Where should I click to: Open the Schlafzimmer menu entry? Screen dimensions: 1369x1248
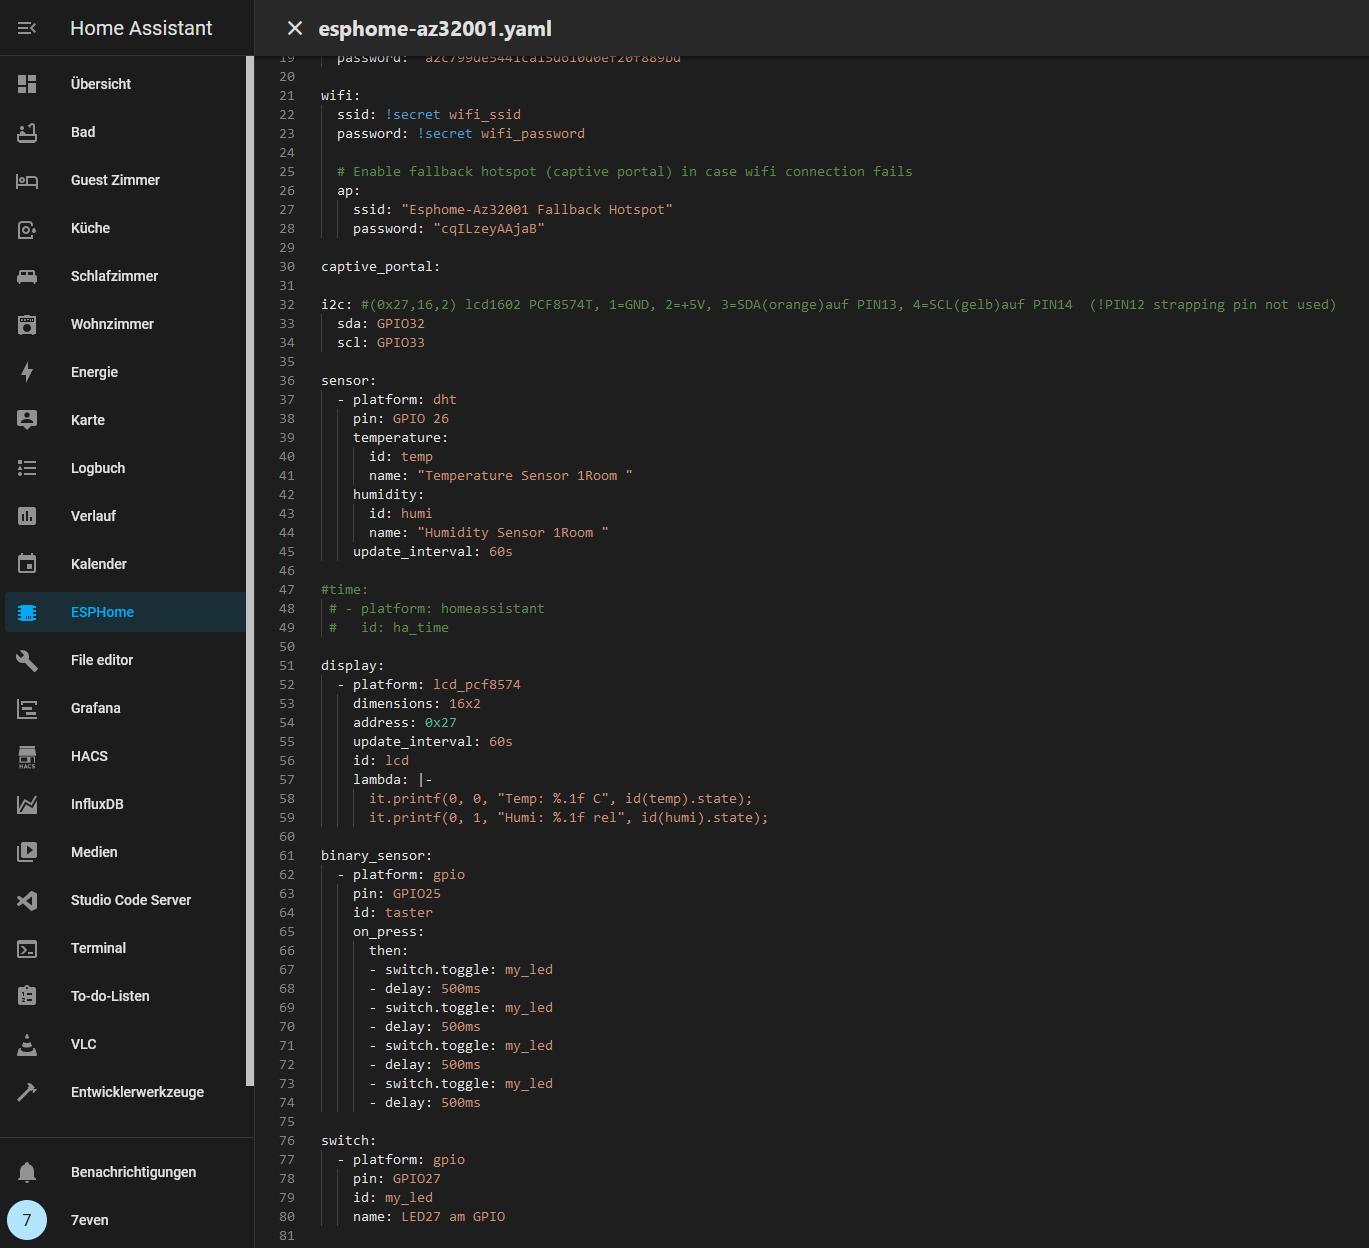pyautogui.click(x=125, y=276)
